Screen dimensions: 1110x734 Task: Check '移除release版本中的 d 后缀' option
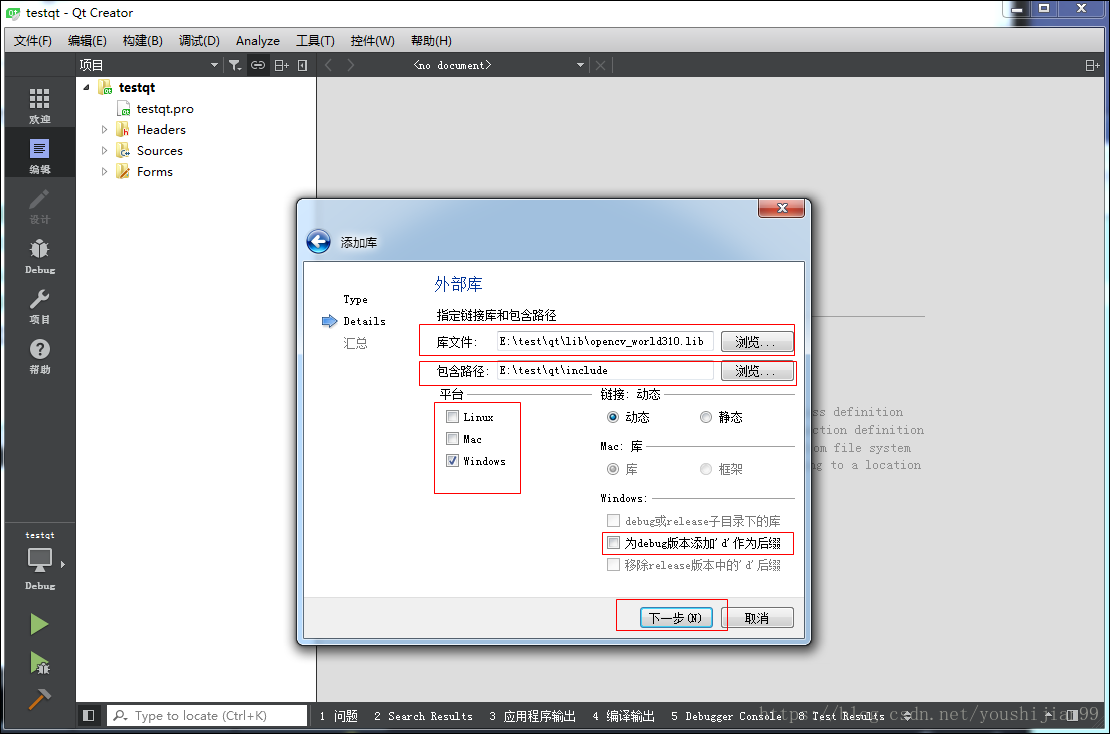pyautogui.click(x=614, y=564)
